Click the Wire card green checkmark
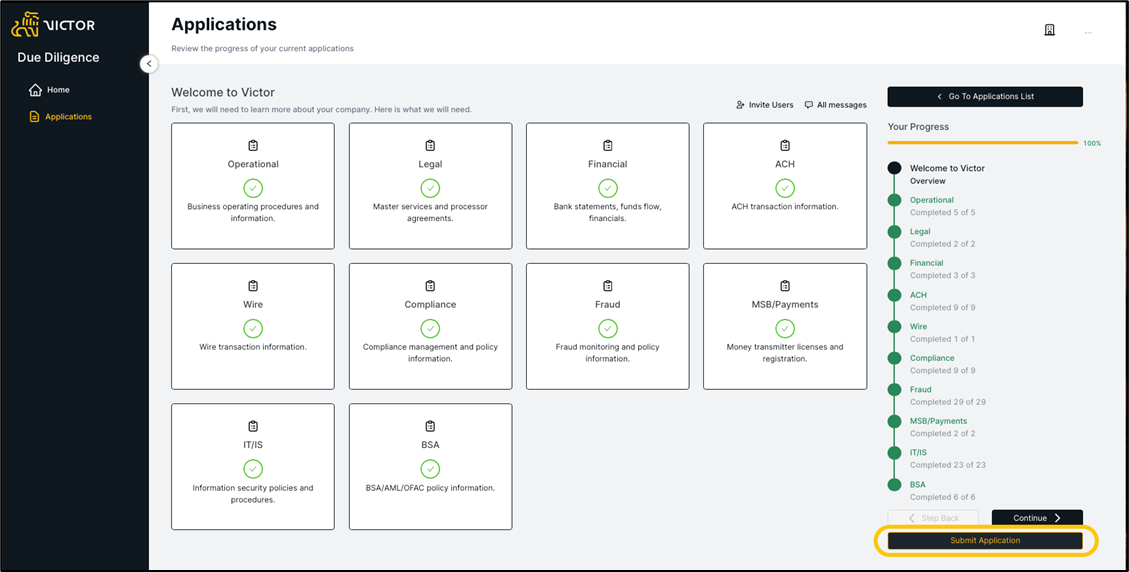This screenshot has height=572, width=1129. tap(253, 329)
